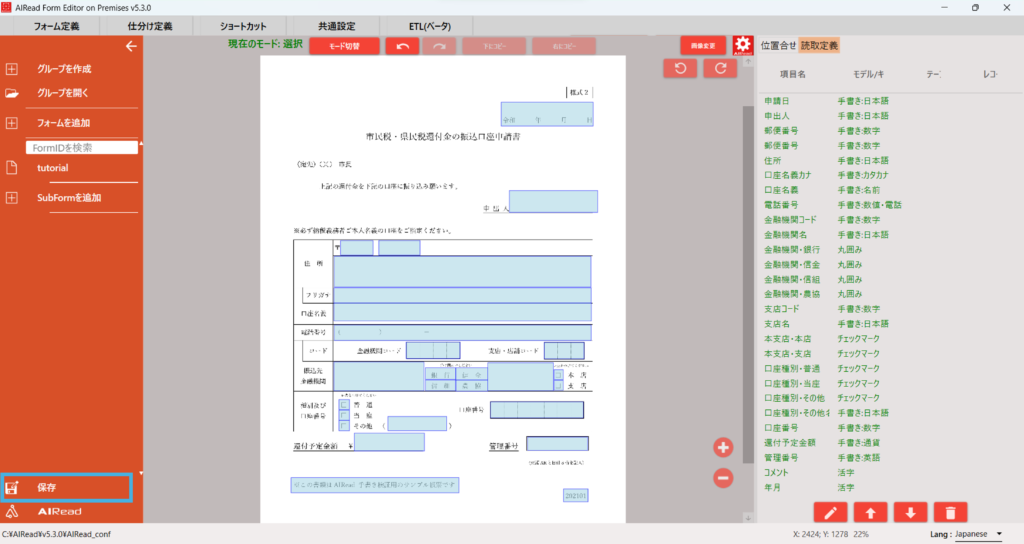Zoom out with the minus circle button
Viewport: 1024px width, 544px height.
pyautogui.click(x=724, y=478)
